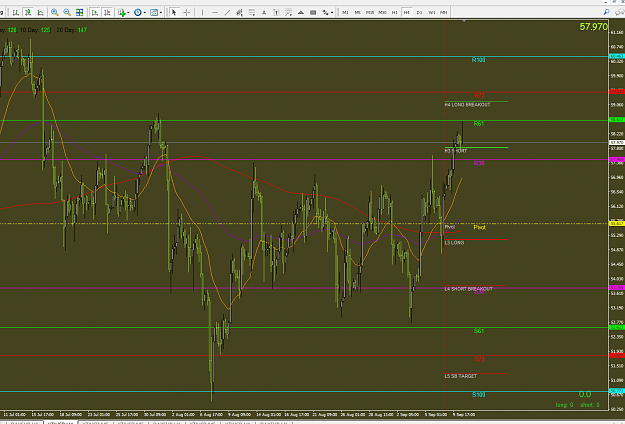Click the fifth chart tab at bottom

point(166,422)
